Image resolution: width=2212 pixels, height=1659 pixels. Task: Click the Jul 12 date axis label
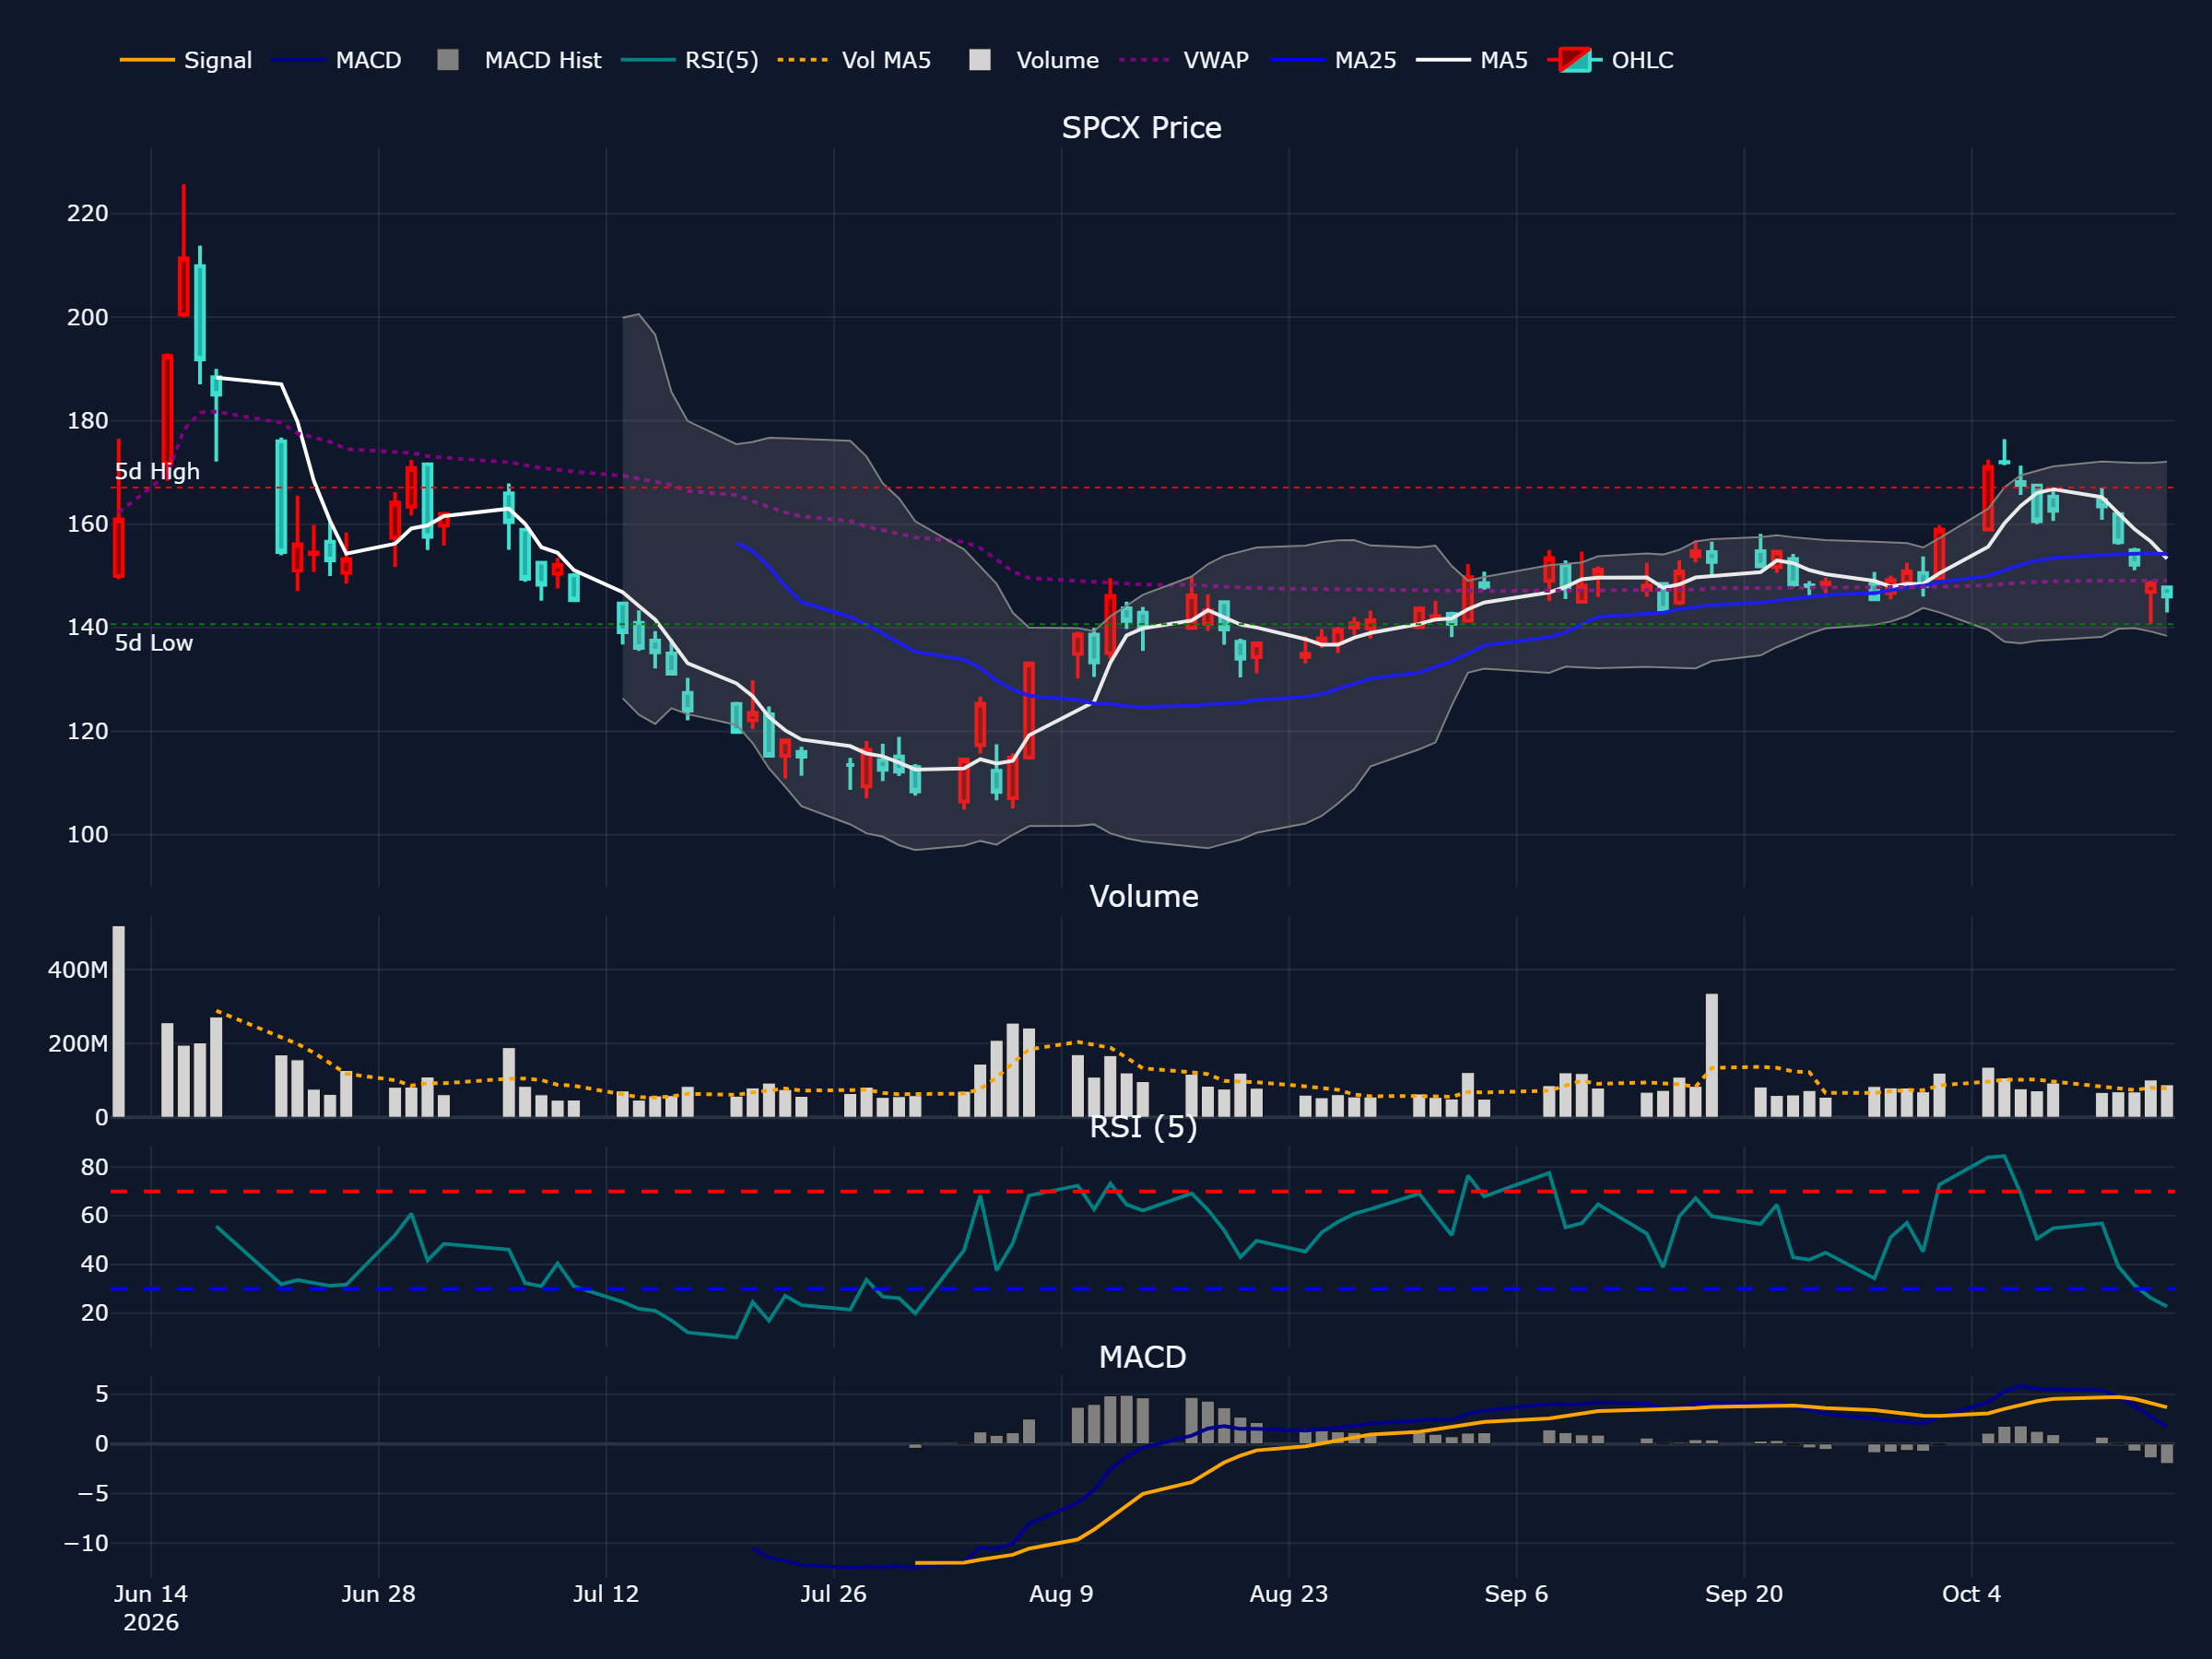[x=606, y=1594]
